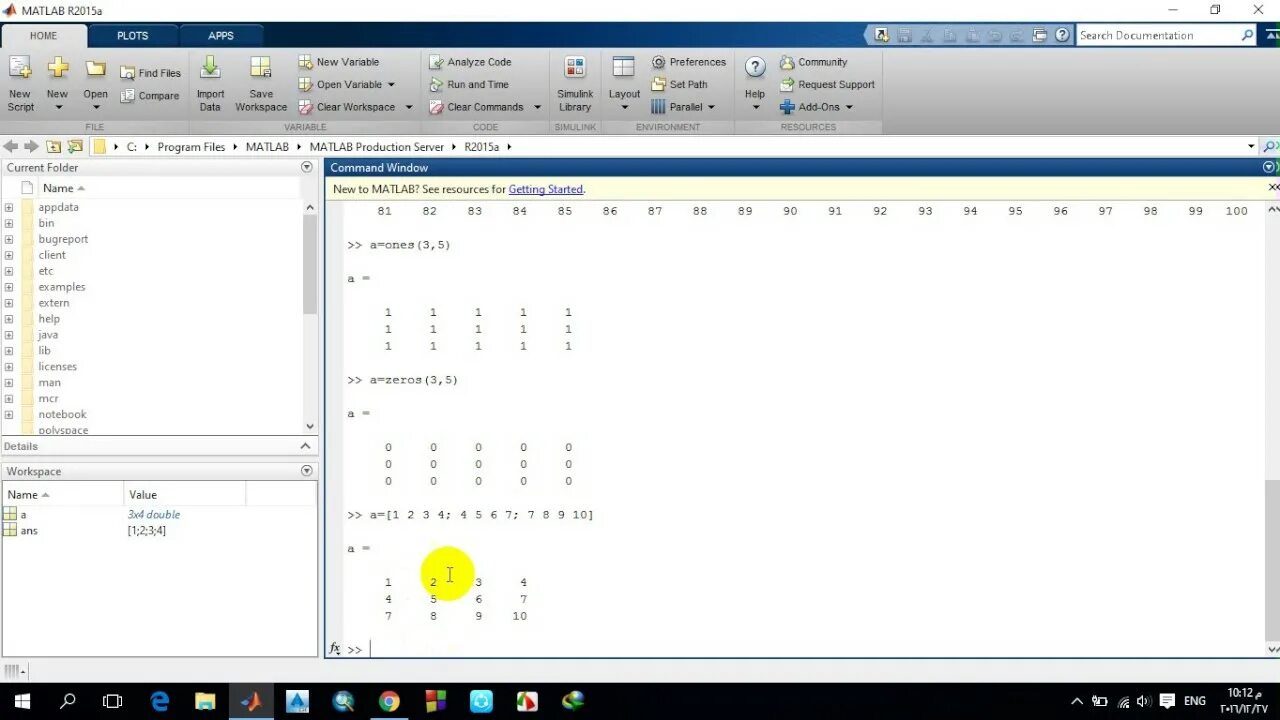Click Compare files
The image size is (1280, 720).
tap(150, 96)
